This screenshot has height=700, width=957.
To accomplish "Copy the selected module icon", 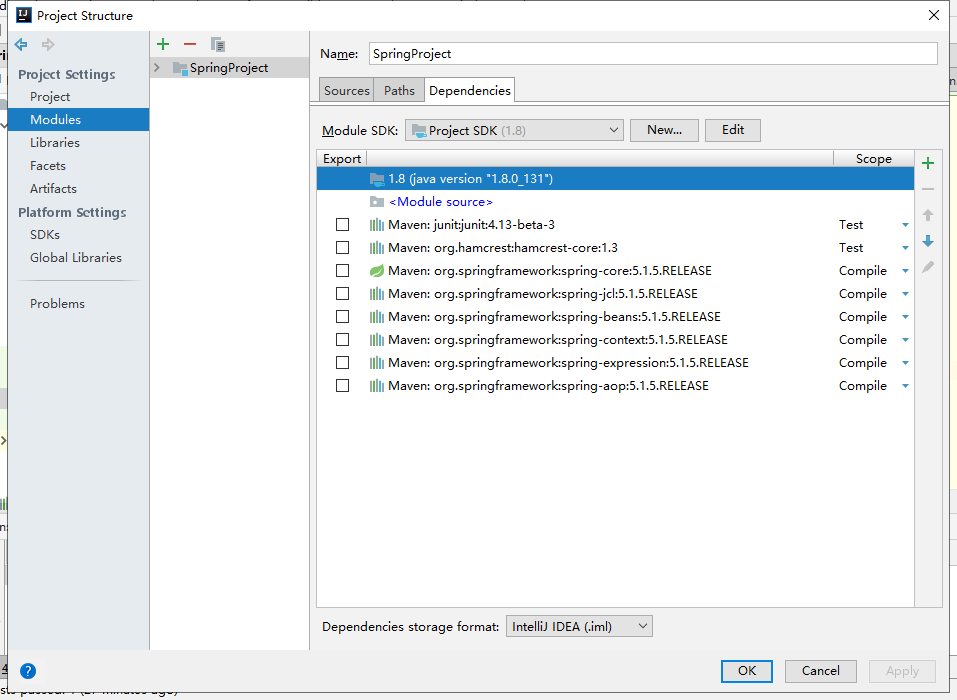I will click(x=217, y=44).
